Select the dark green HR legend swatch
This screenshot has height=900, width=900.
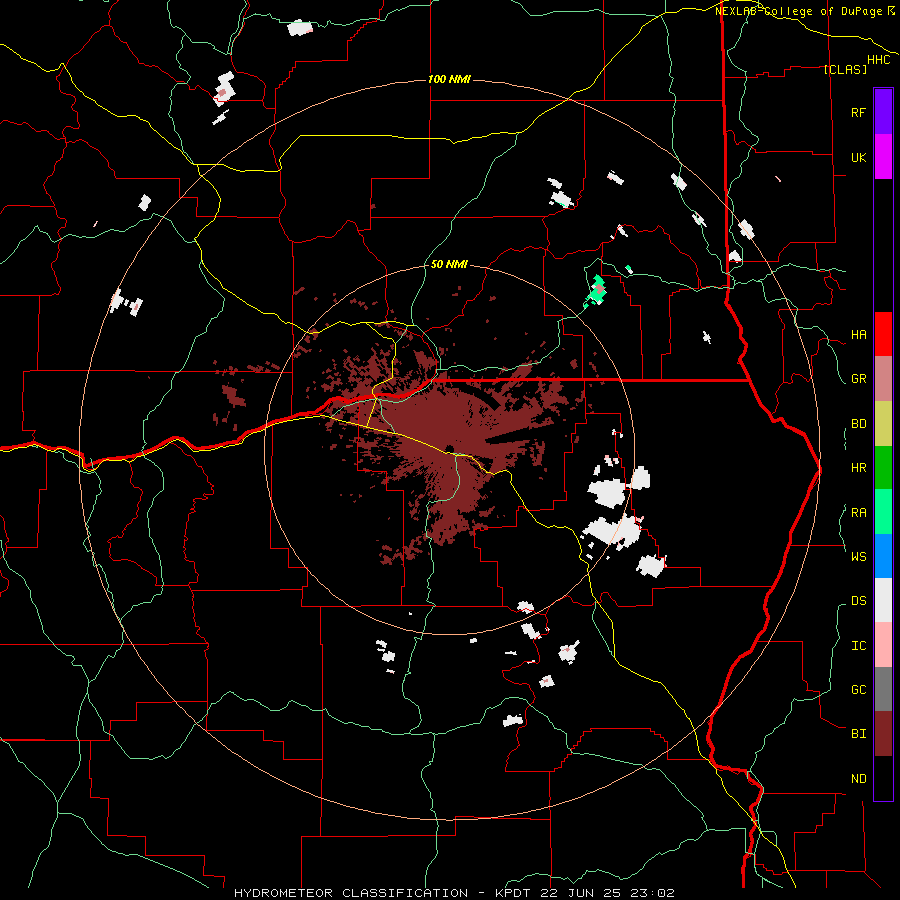click(883, 467)
